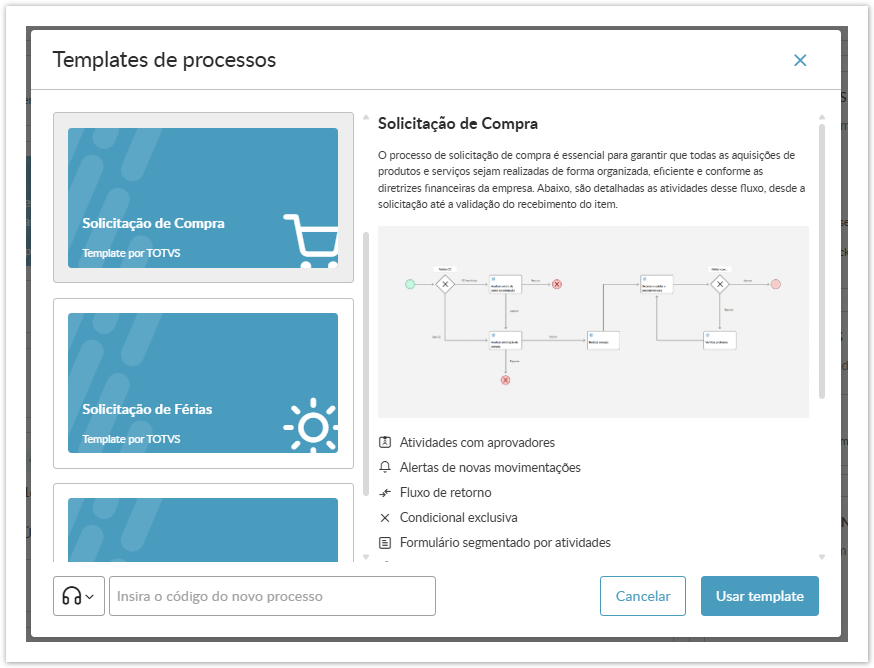The image size is (874, 668).
Task: Focus the process code input field
Action: click(272, 596)
